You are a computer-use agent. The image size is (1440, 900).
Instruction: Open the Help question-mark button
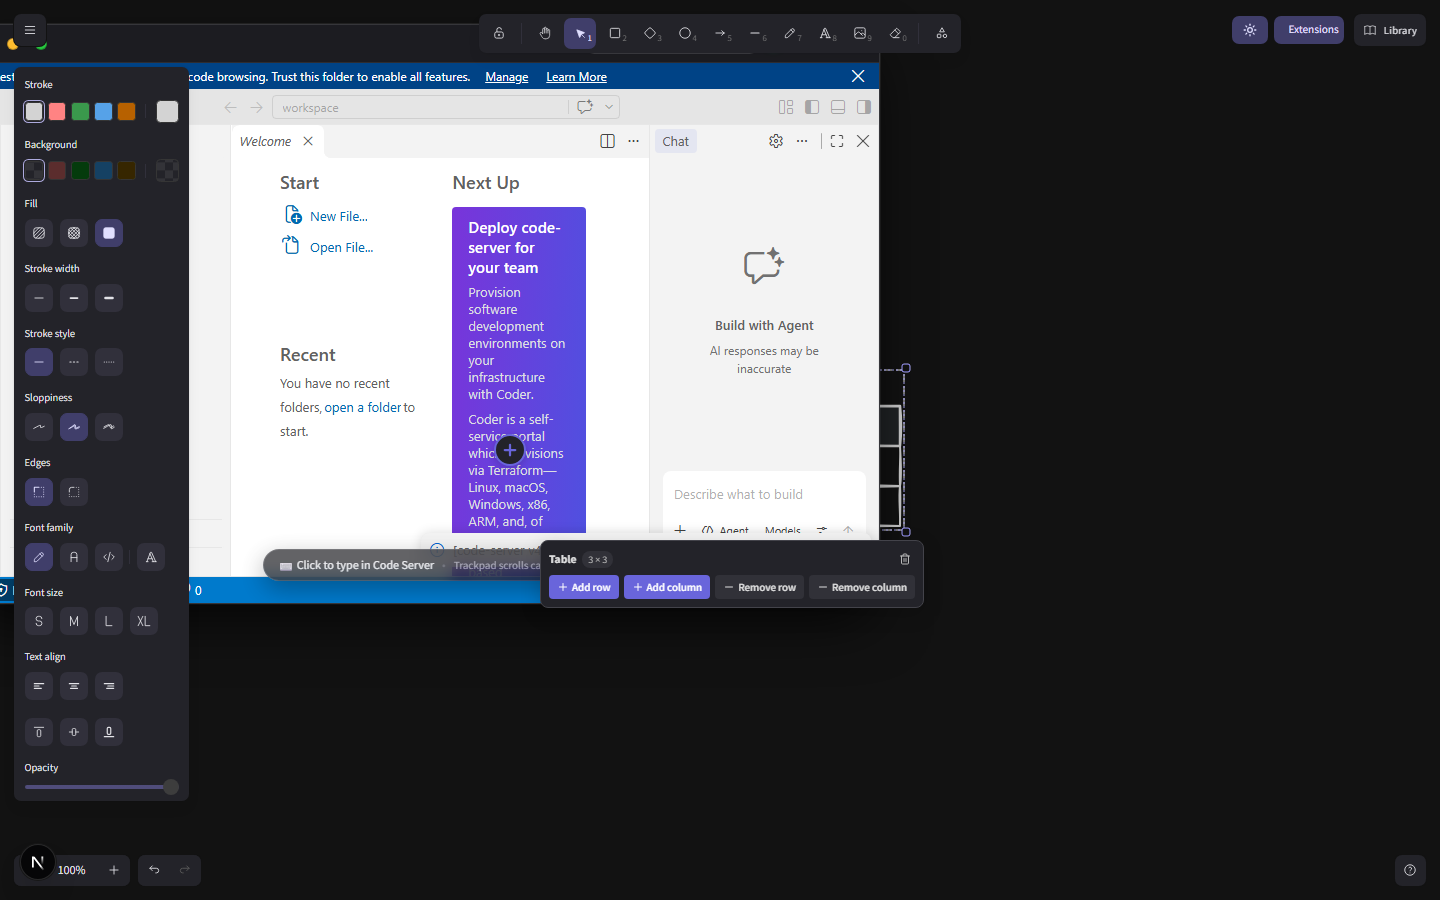tap(1410, 870)
